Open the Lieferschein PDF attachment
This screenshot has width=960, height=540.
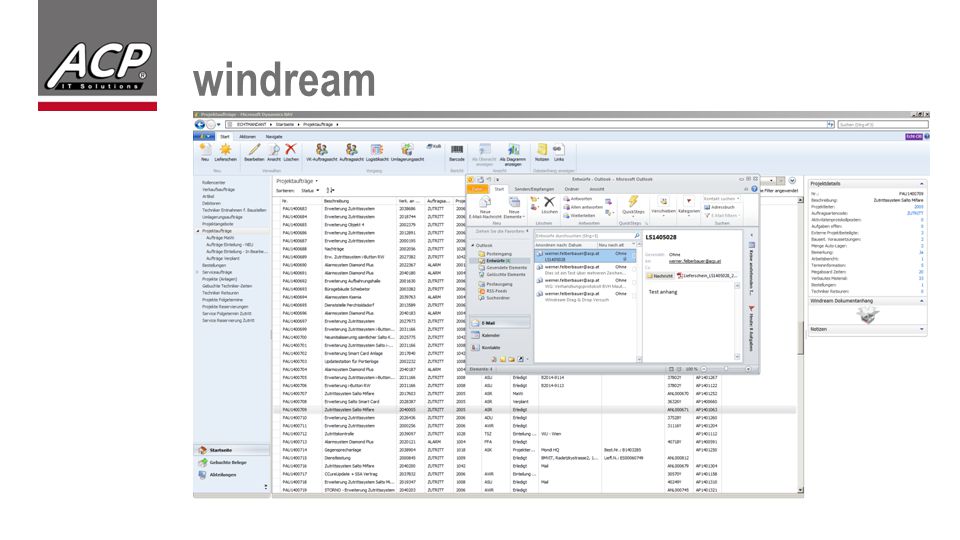[x=708, y=276]
